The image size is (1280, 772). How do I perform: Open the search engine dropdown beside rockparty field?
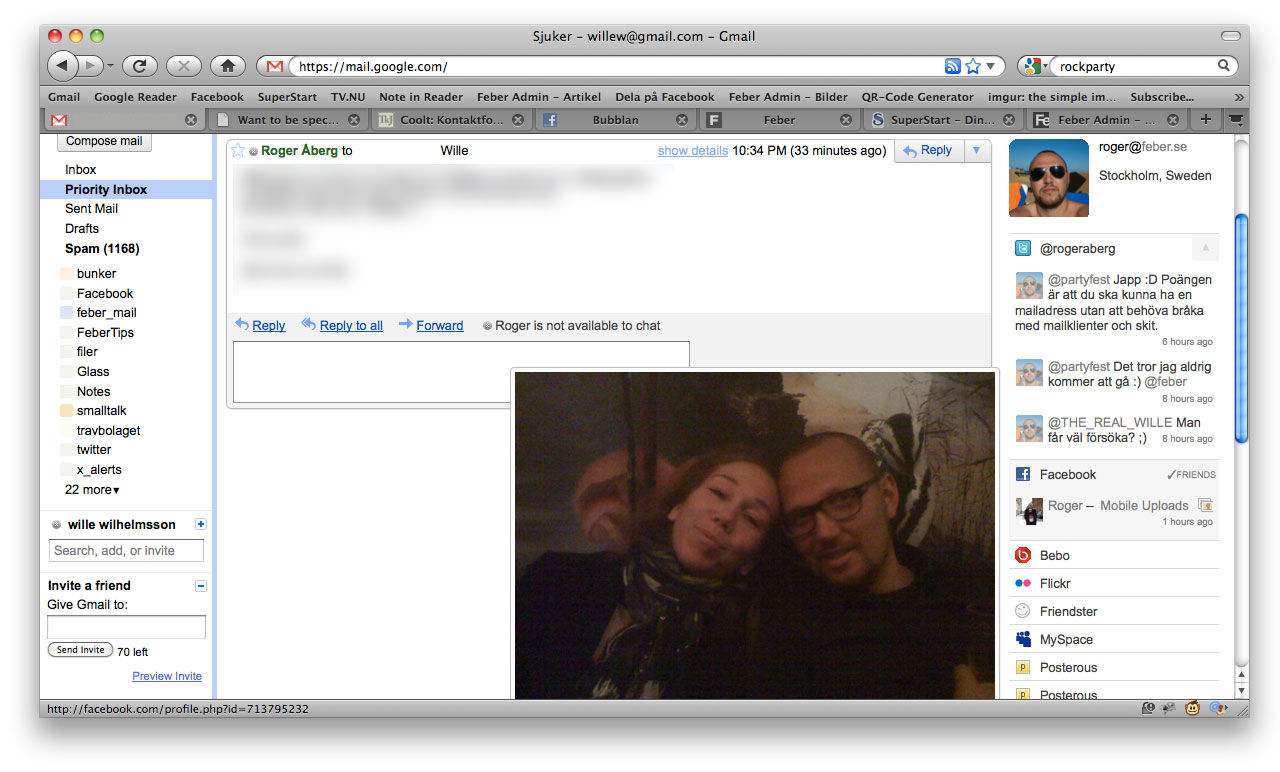coord(1035,65)
